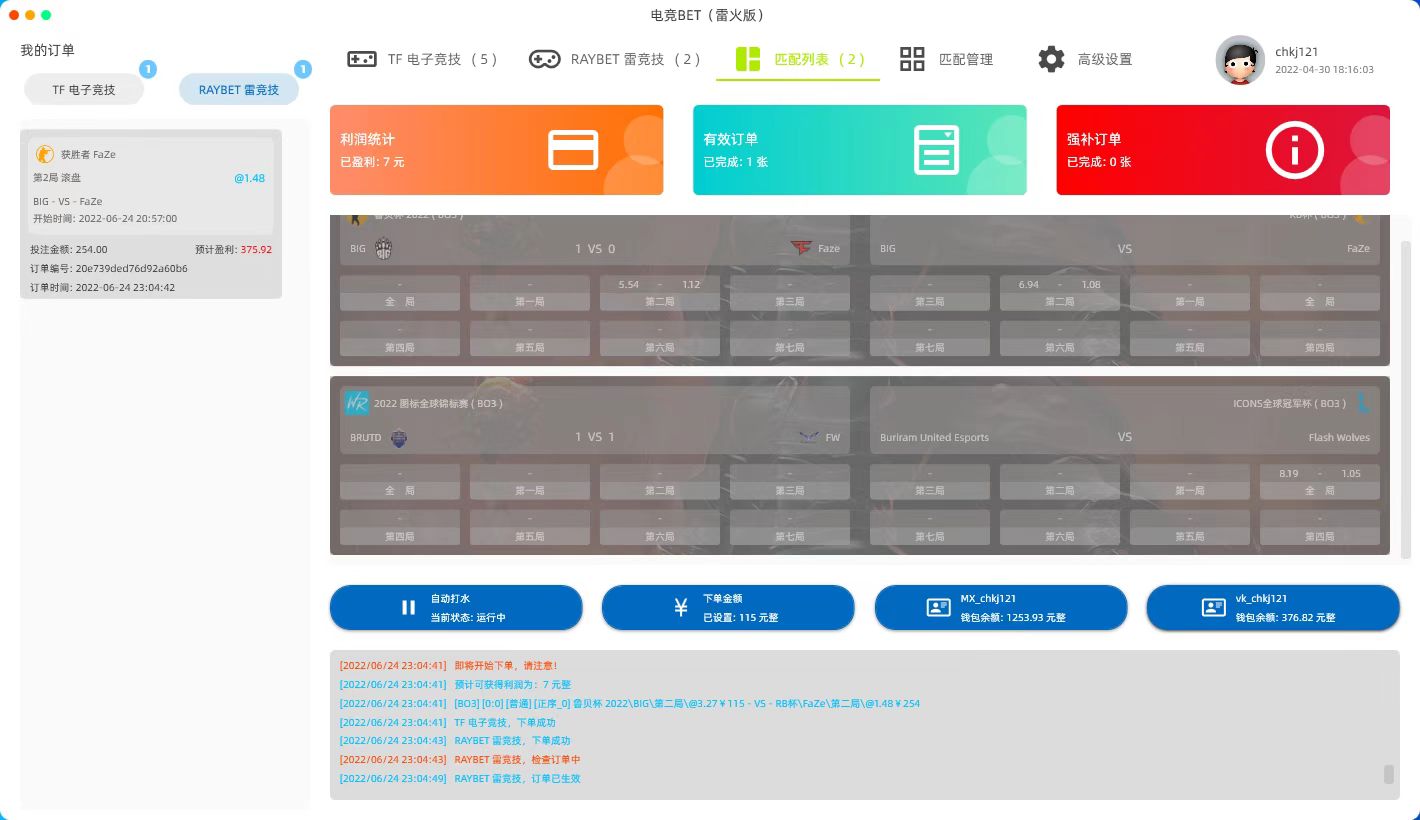Click the Faze team logo
Screen dimensions: 1420x820
coord(802,249)
